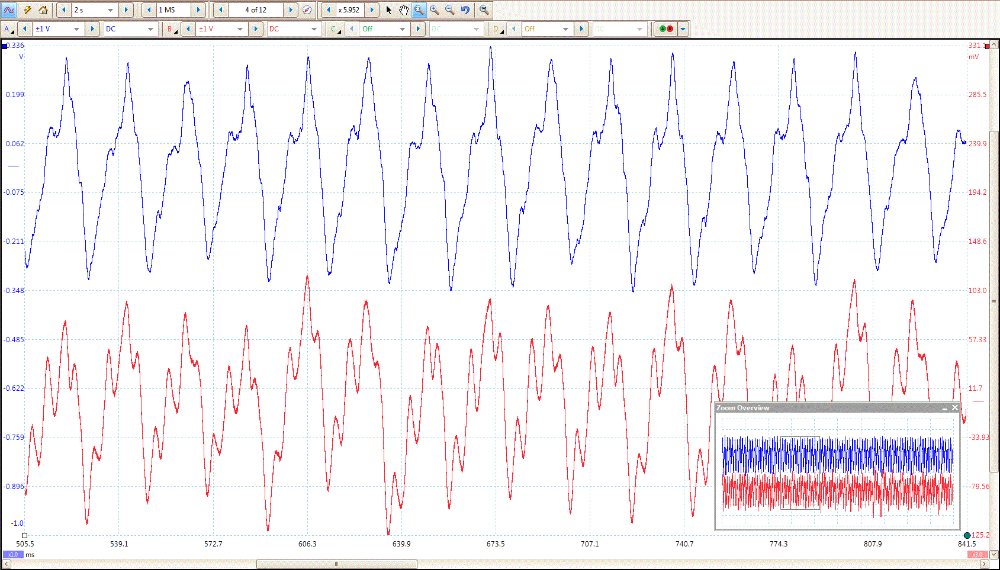Image resolution: width=1000 pixels, height=570 pixels.
Task: Select the scope mode waveform icon
Action: point(8,9)
